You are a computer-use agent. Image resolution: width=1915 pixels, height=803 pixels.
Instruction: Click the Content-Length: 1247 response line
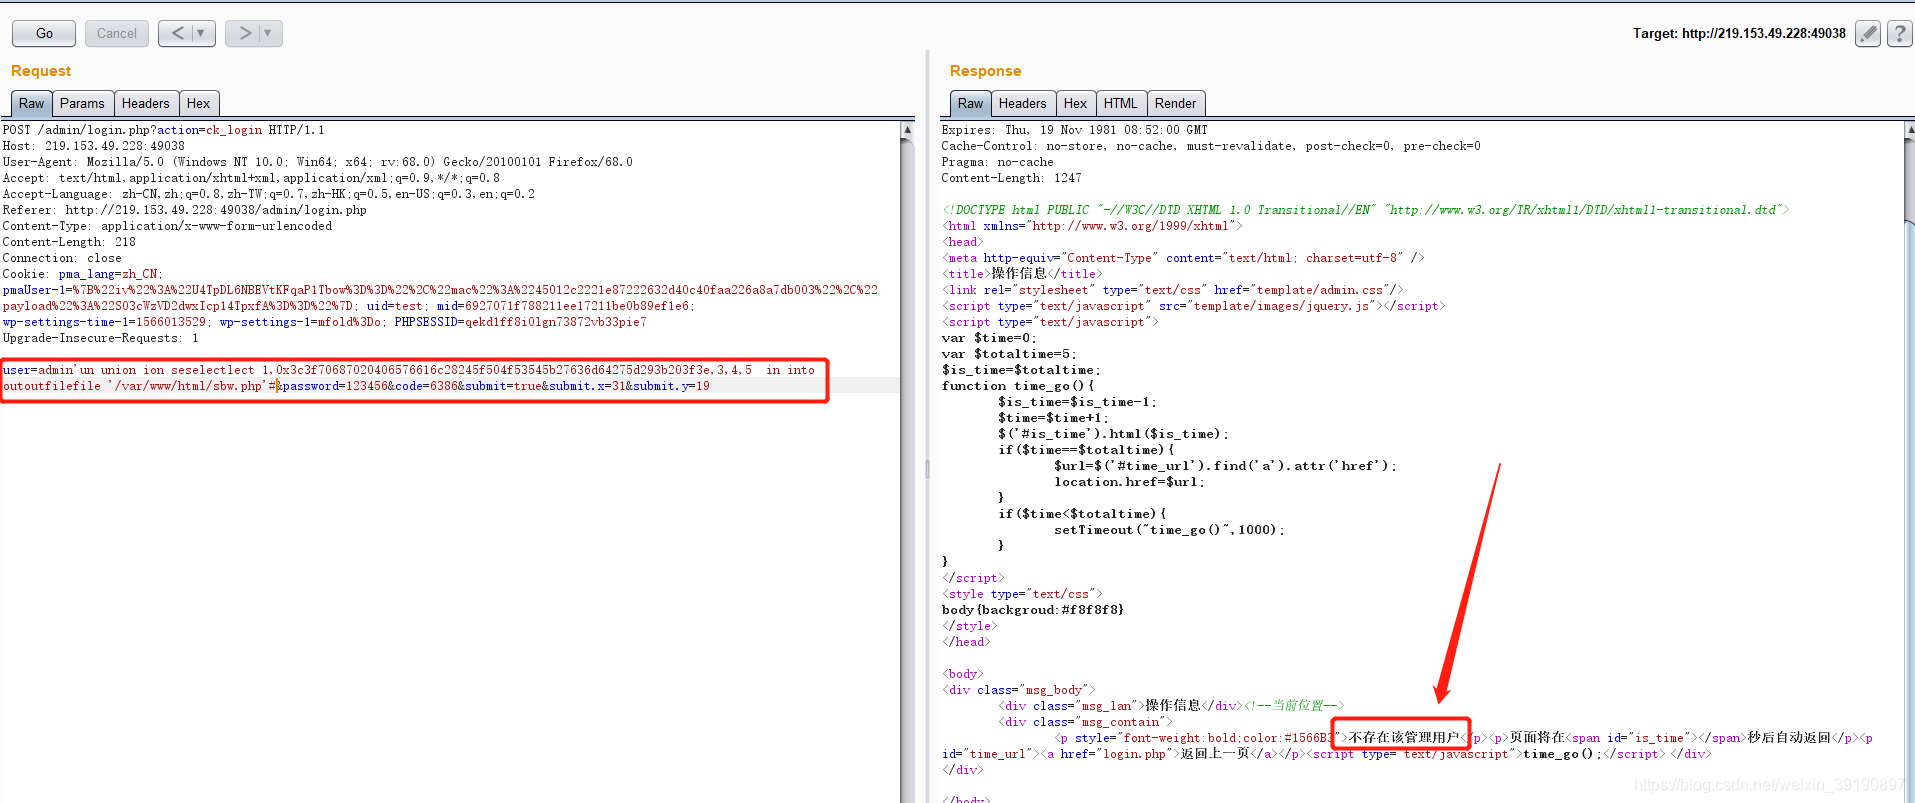(1011, 178)
